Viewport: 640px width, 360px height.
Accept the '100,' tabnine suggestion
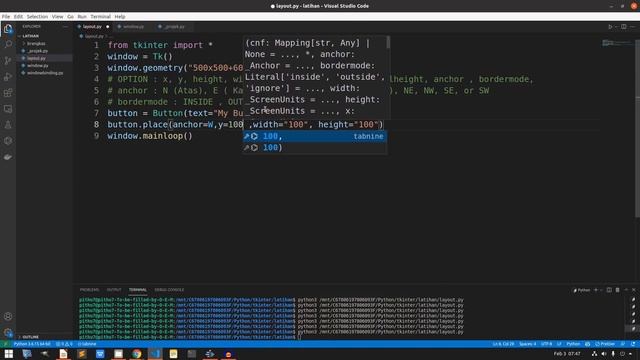315,136
